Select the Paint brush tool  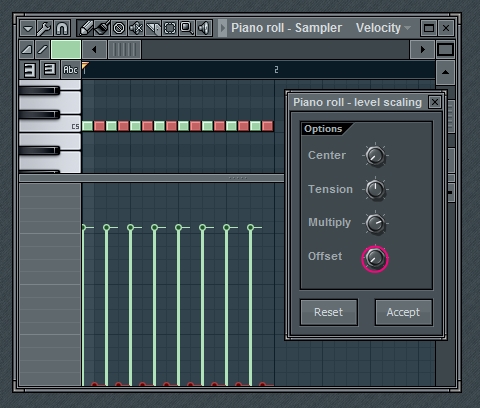click(102, 28)
